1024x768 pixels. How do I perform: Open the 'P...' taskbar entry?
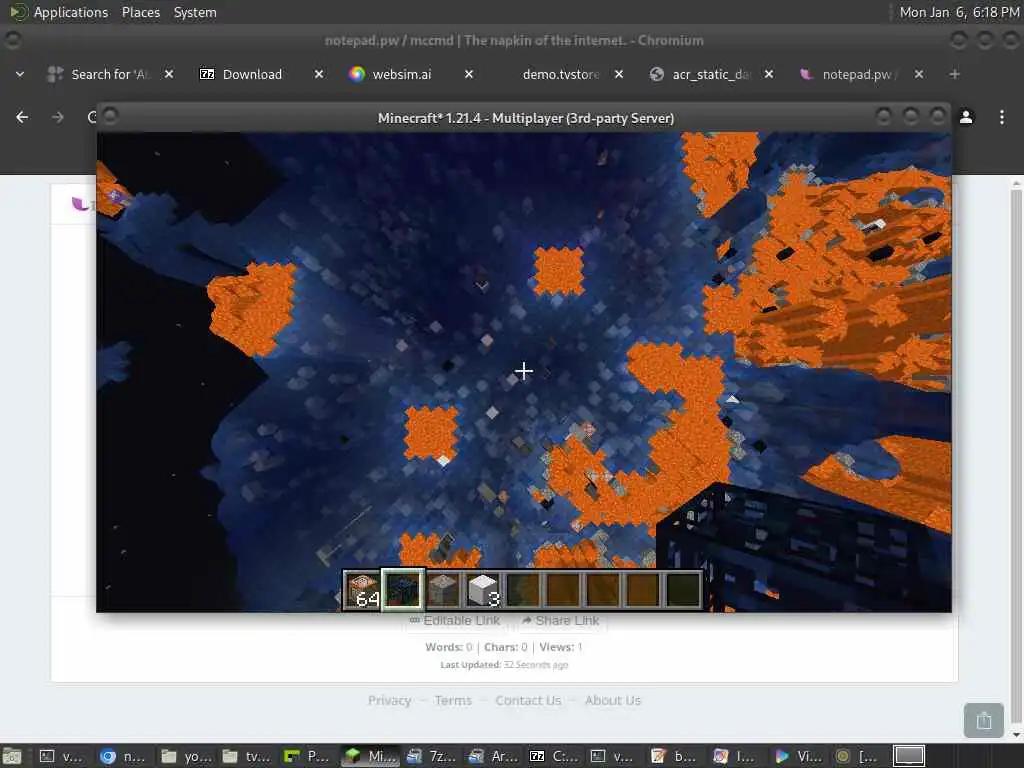pos(307,756)
